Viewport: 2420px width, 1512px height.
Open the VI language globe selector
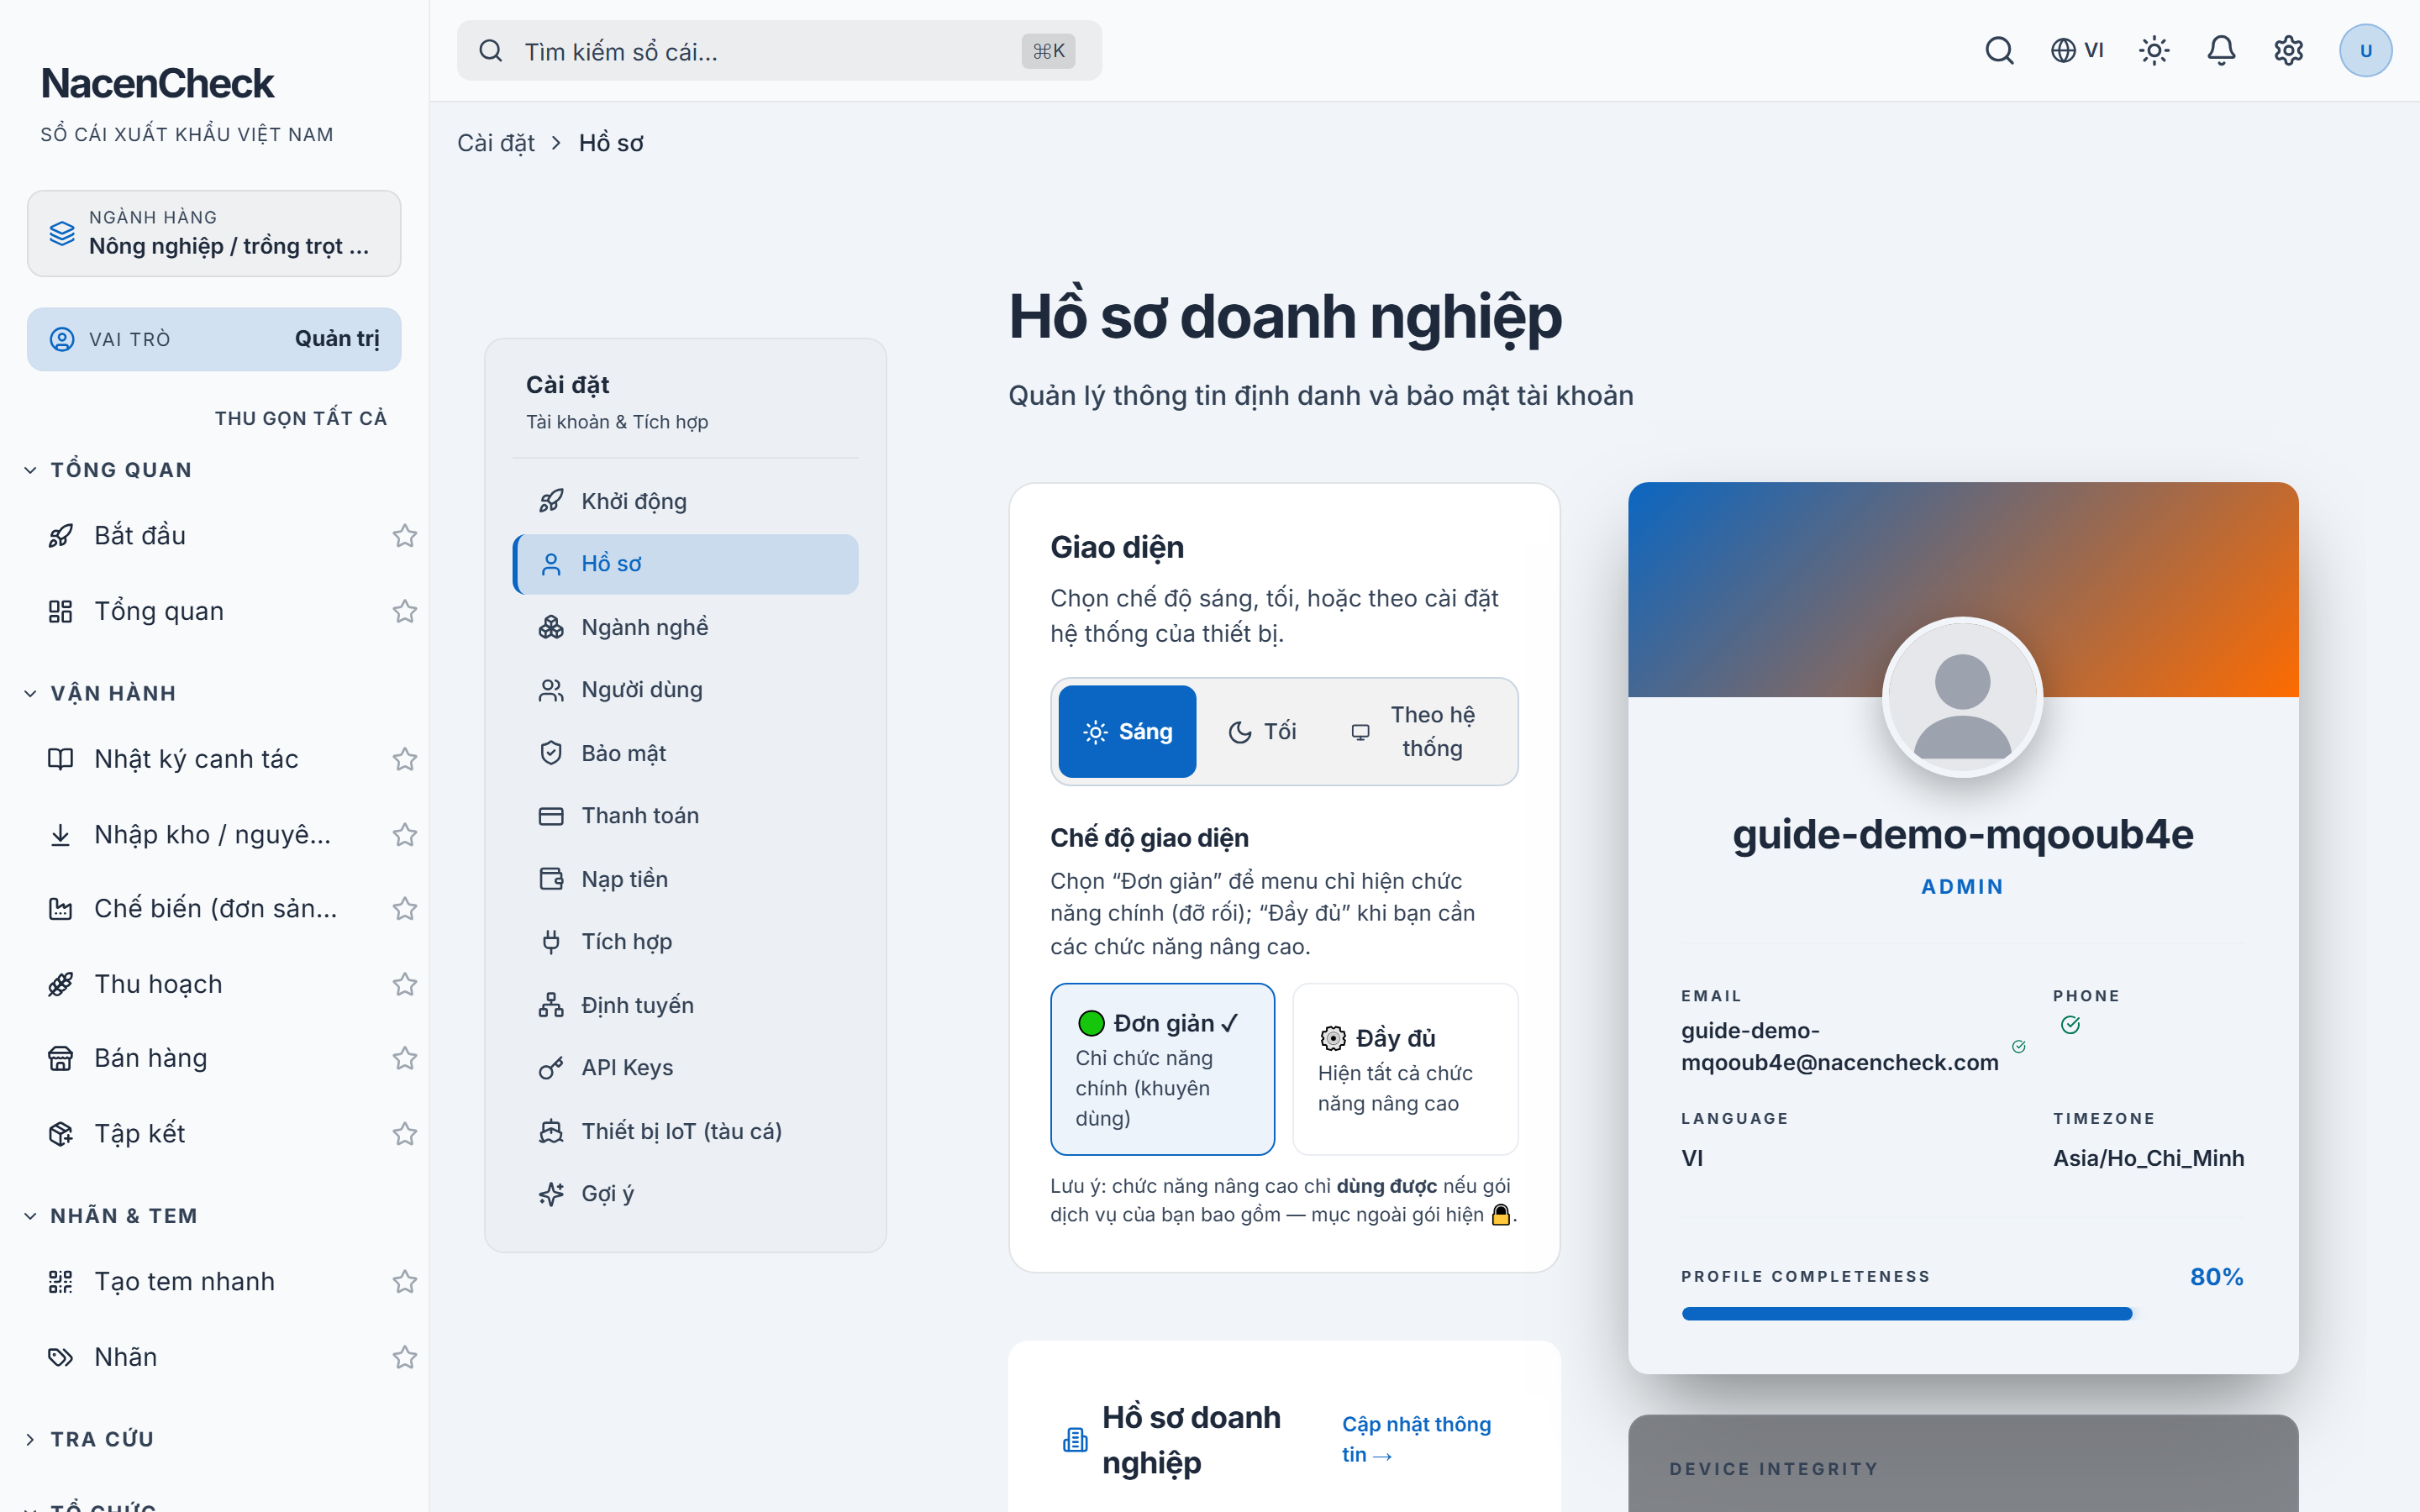2077,50
